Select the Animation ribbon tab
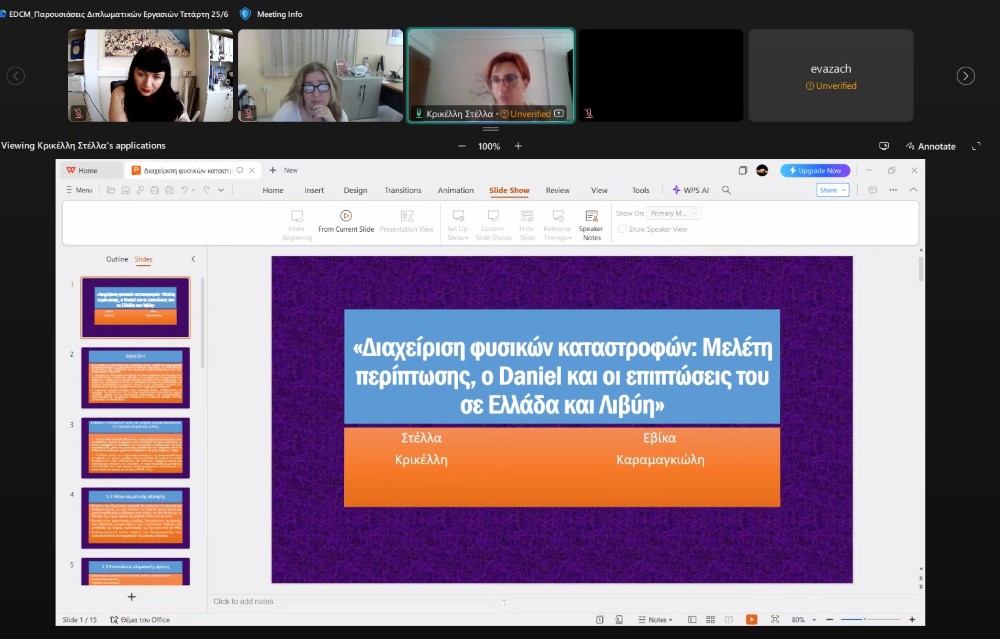The image size is (1000, 639). tap(456, 190)
